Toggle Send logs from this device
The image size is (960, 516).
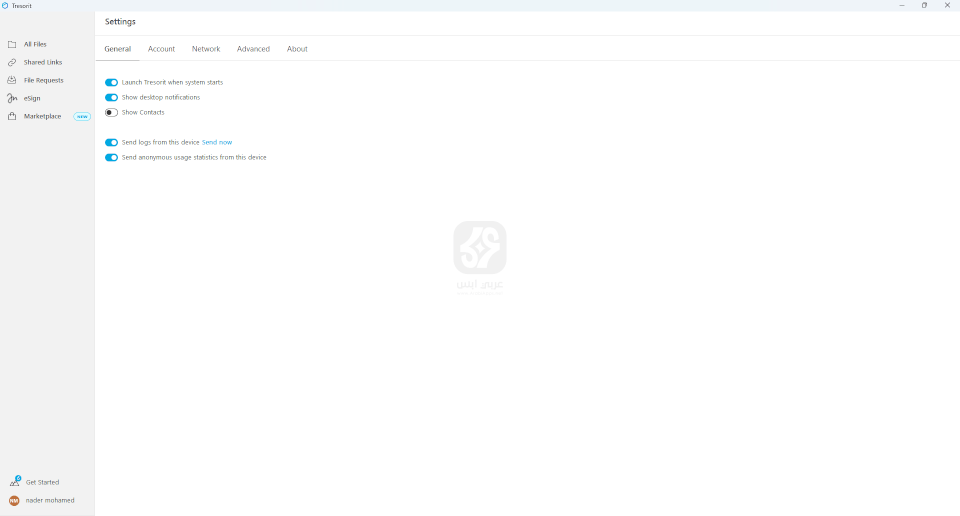(x=111, y=142)
